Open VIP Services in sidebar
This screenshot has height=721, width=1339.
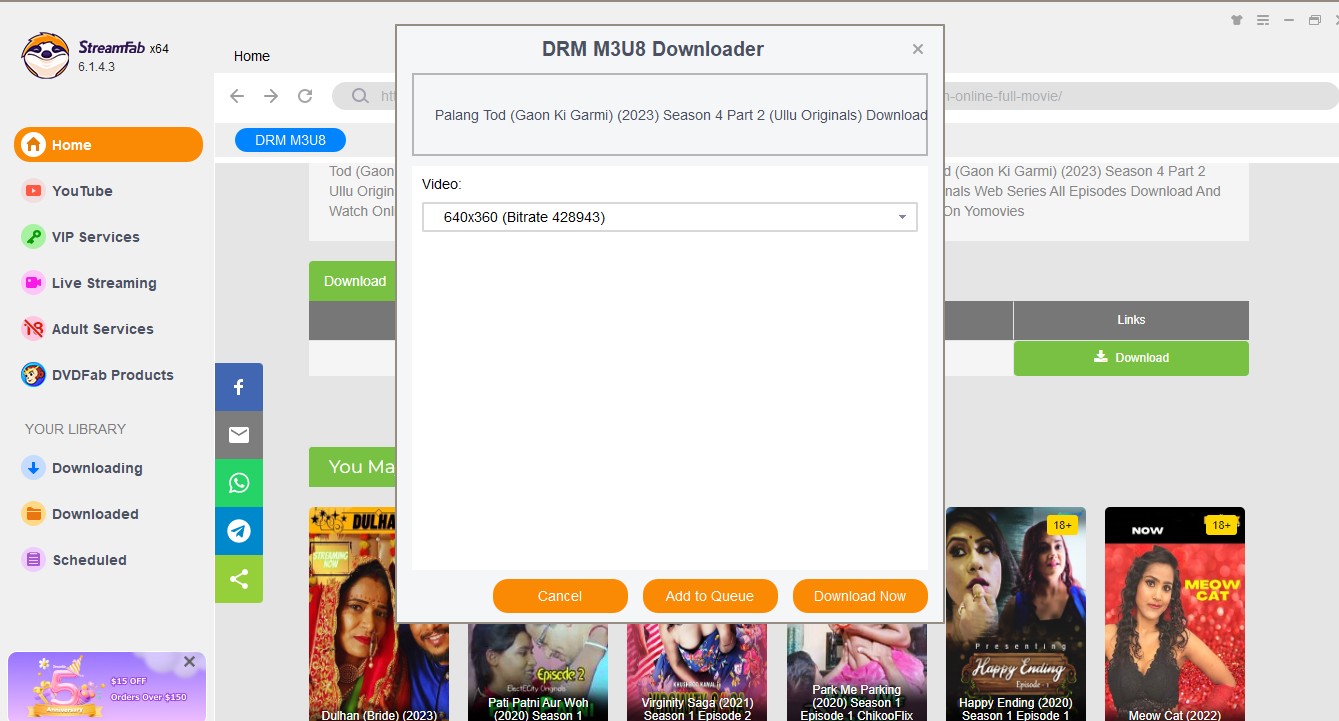click(x=95, y=237)
